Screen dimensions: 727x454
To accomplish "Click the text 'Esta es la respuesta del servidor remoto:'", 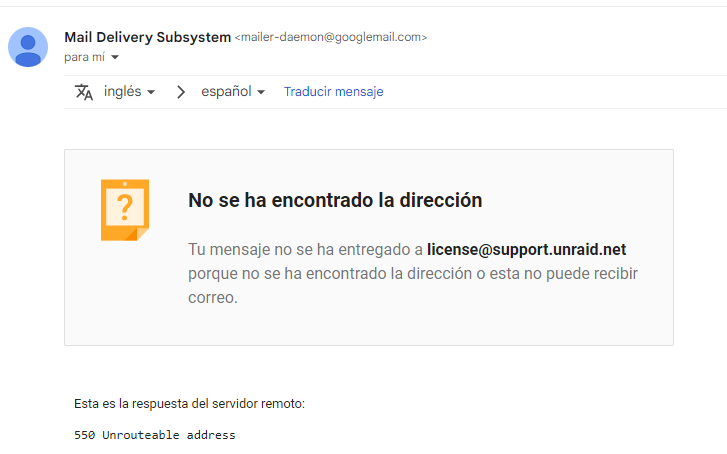I will click(x=189, y=403).
